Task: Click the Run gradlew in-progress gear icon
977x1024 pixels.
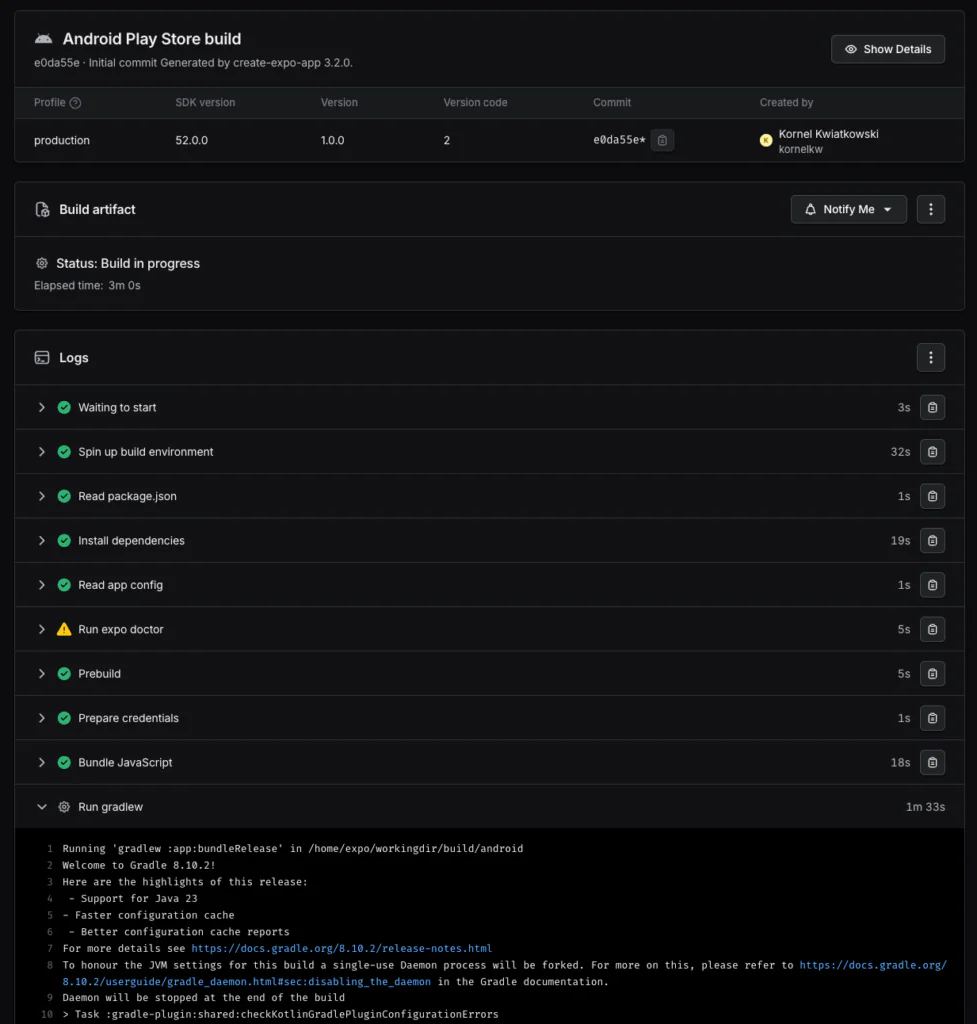Action: [x=64, y=807]
